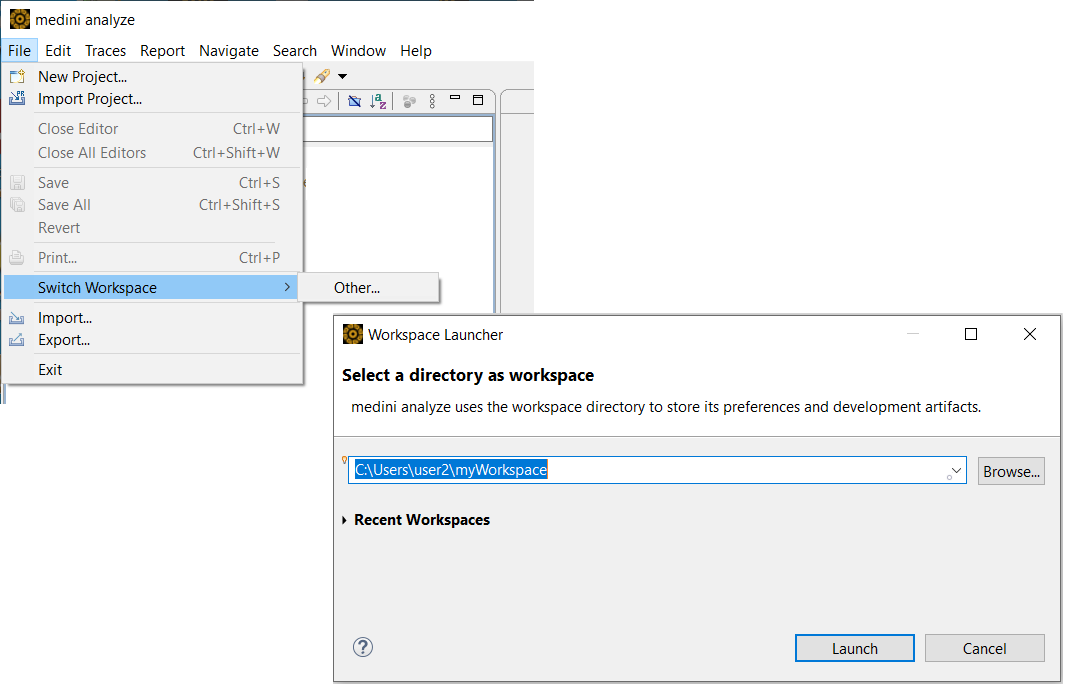Open the Navigate menu

pos(229,50)
